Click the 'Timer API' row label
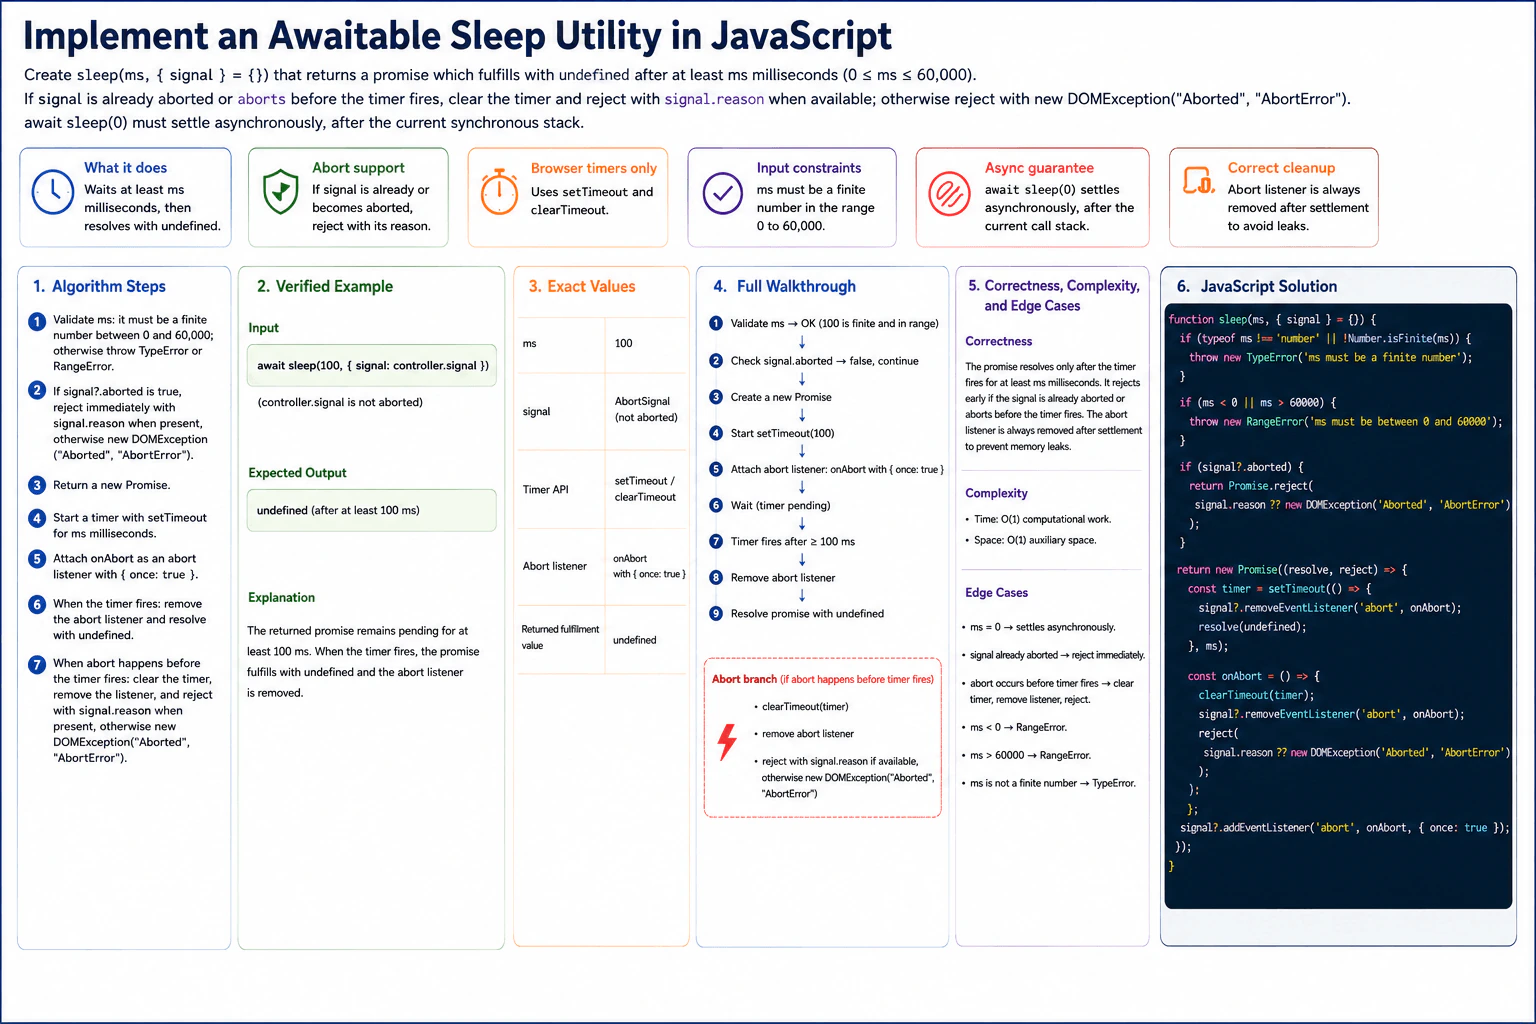Screen dimensions: 1536x1024 click(545, 489)
